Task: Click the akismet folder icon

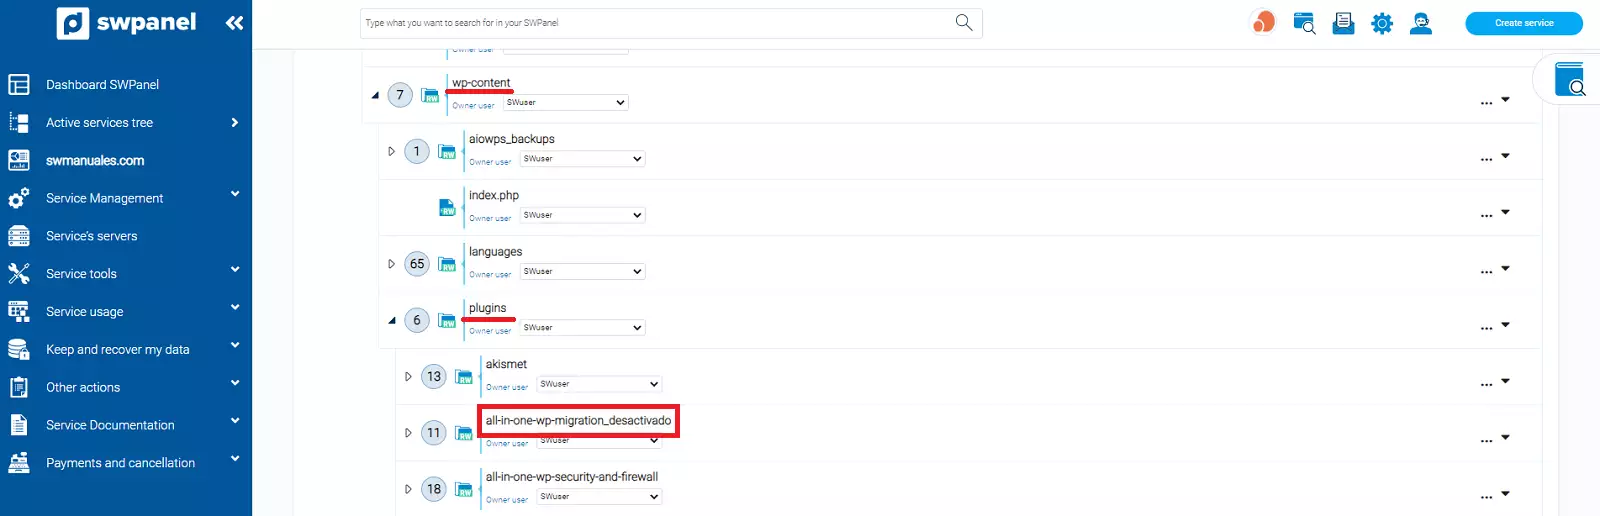Action: tap(464, 377)
